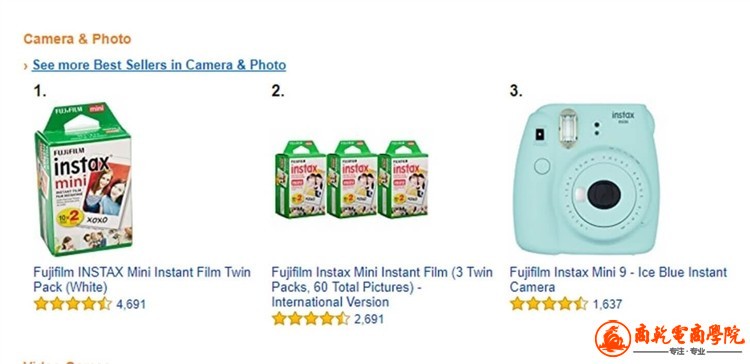
Task: Open the 4,691 reviews count
Action: (x=131, y=305)
